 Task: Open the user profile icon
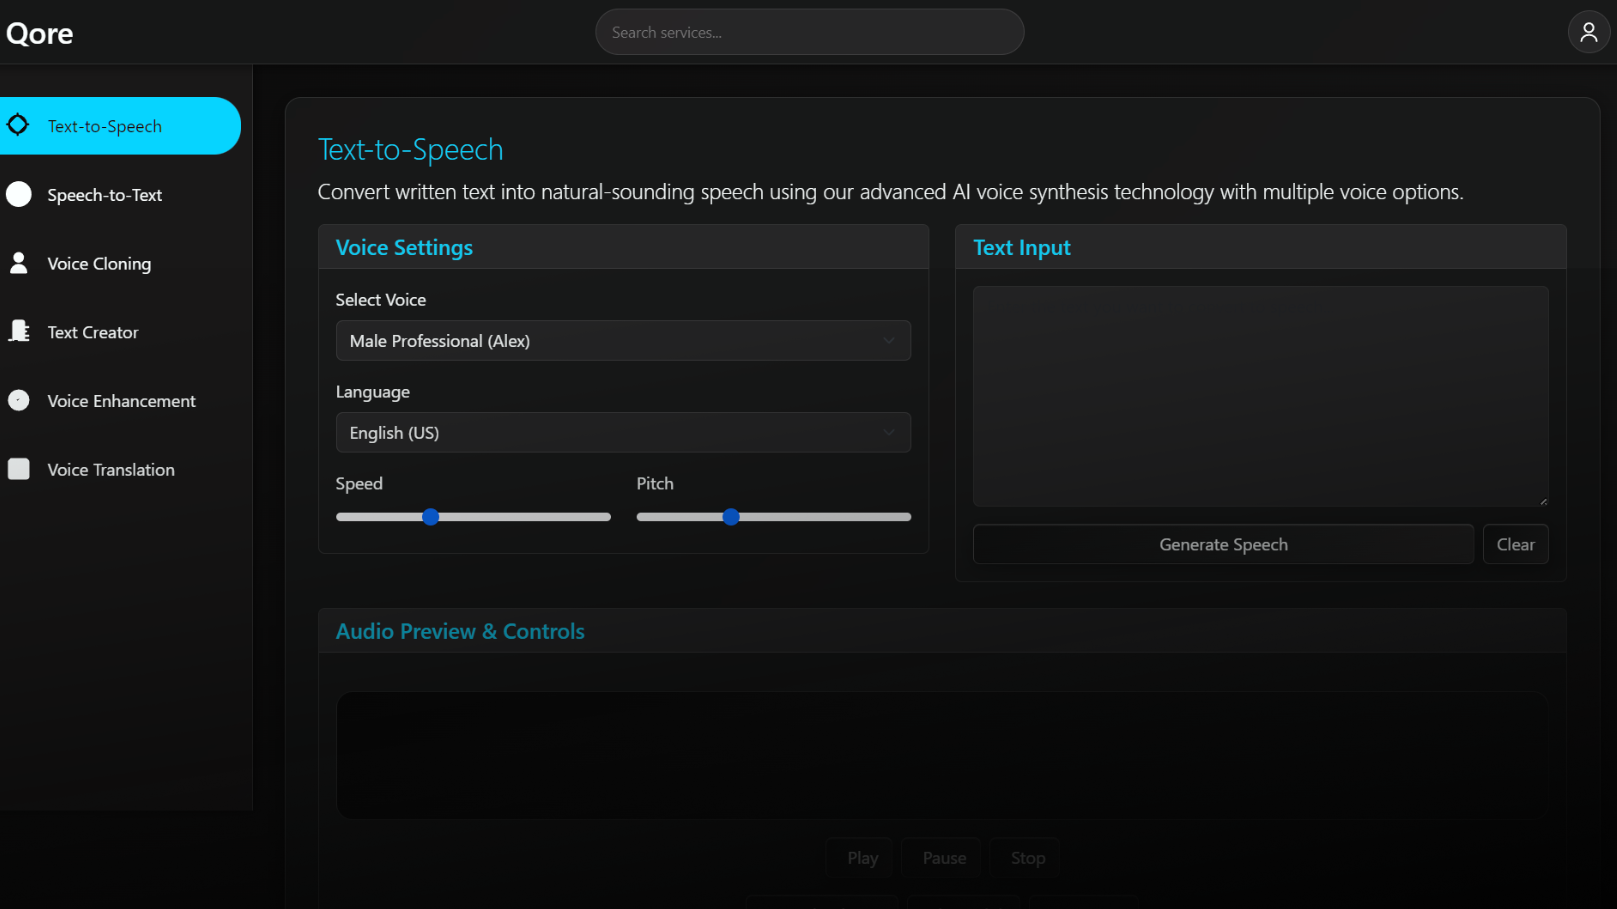tap(1588, 32)
